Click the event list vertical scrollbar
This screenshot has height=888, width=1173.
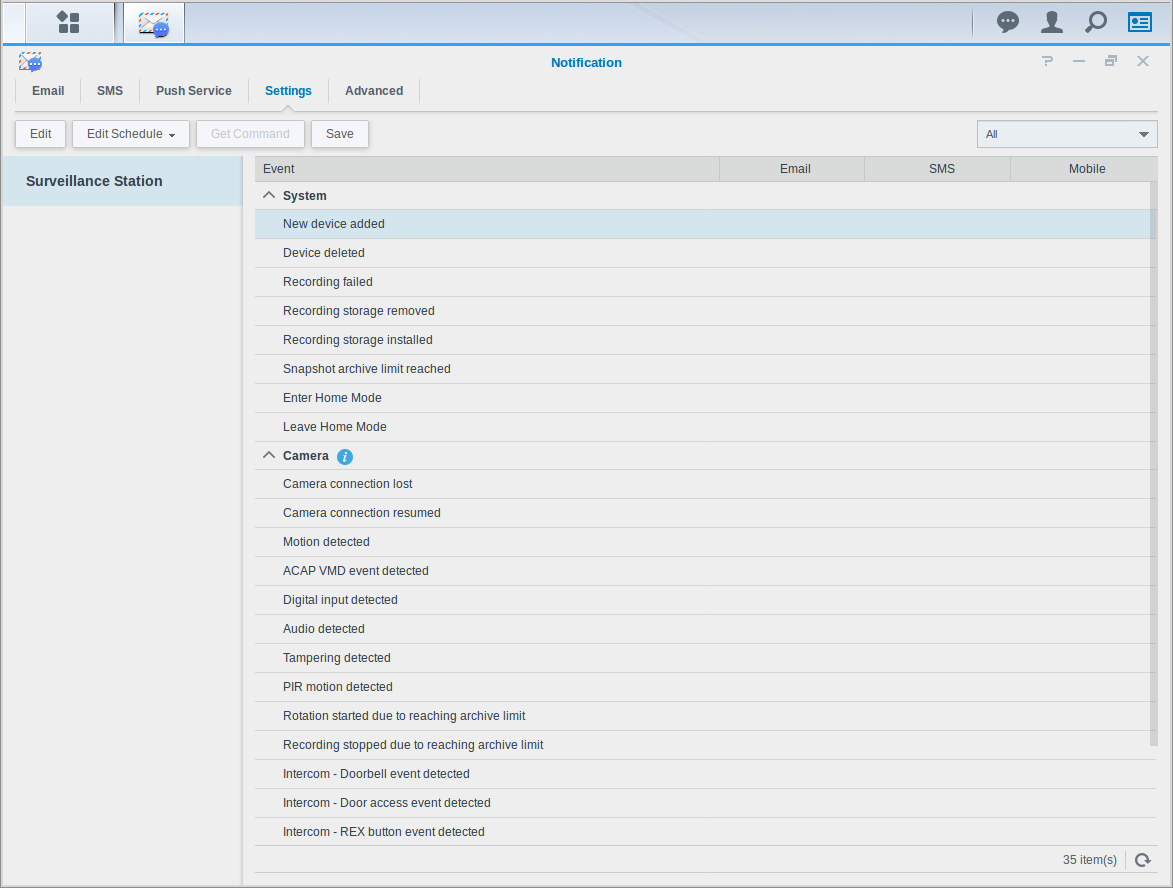pyautogui.click(x=1154, y=464)
